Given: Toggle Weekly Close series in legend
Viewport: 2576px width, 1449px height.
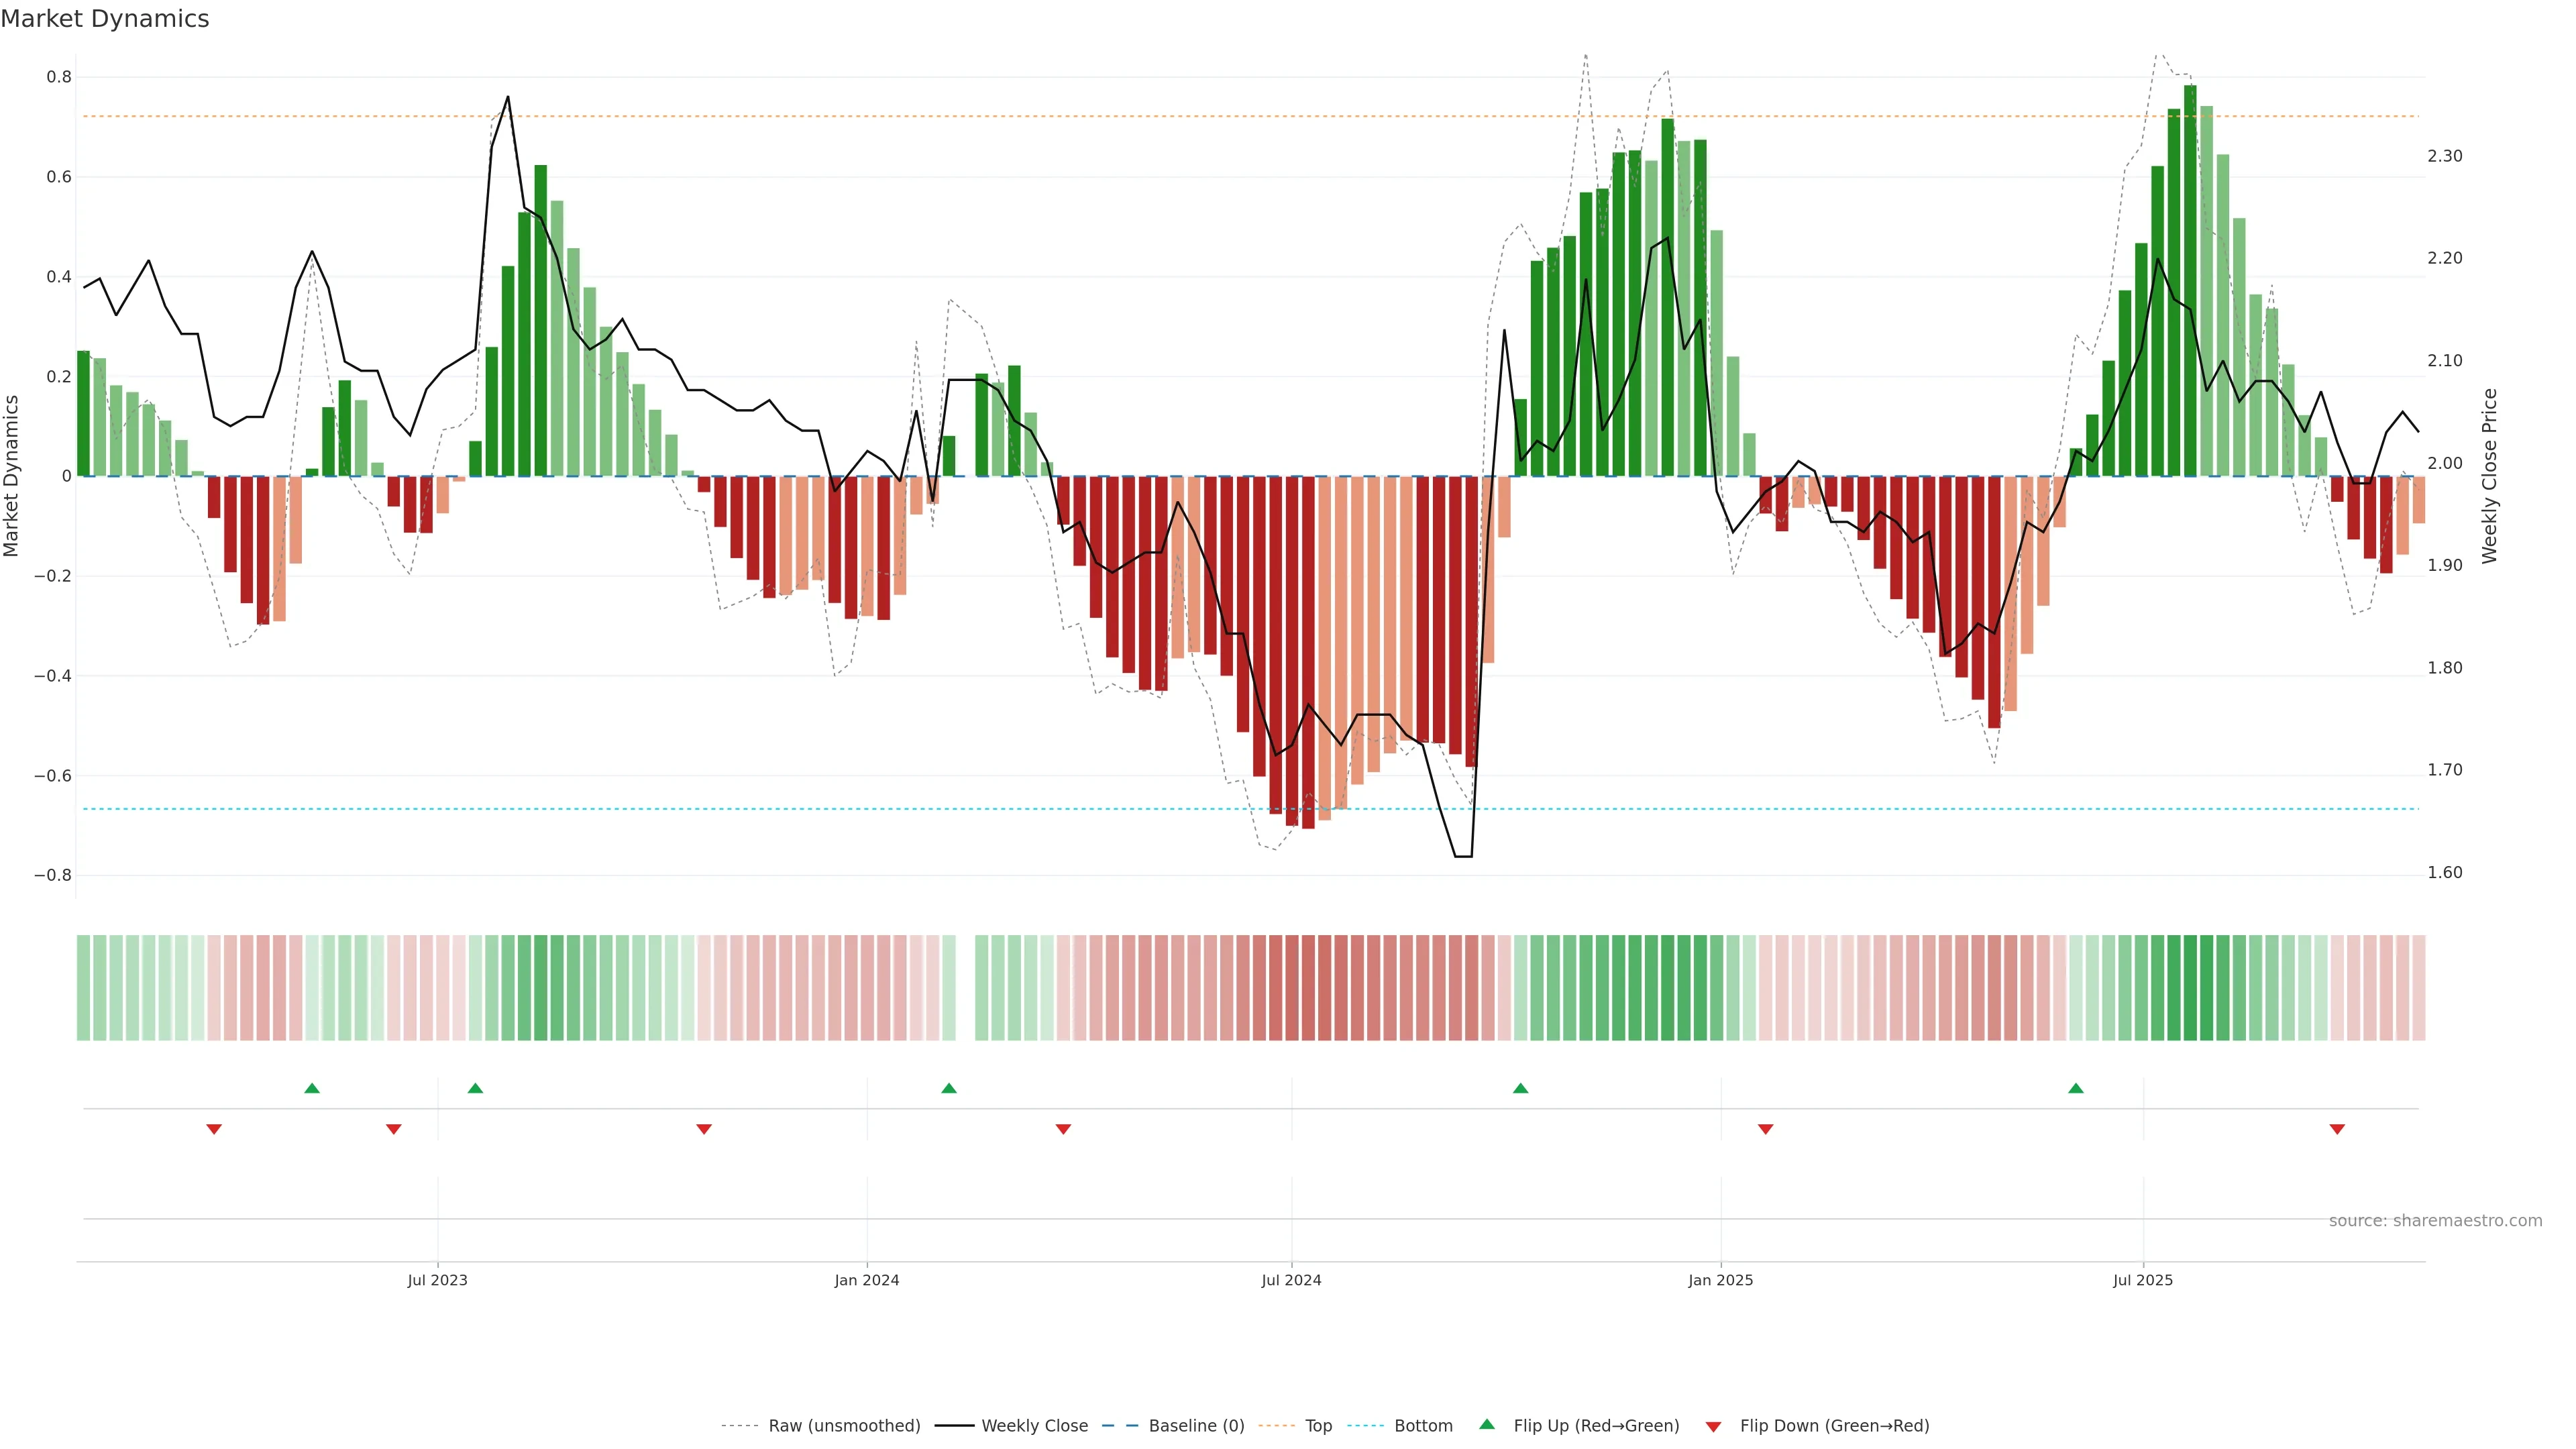Looking at the screenshot, I should (x=1034, y=1426).
